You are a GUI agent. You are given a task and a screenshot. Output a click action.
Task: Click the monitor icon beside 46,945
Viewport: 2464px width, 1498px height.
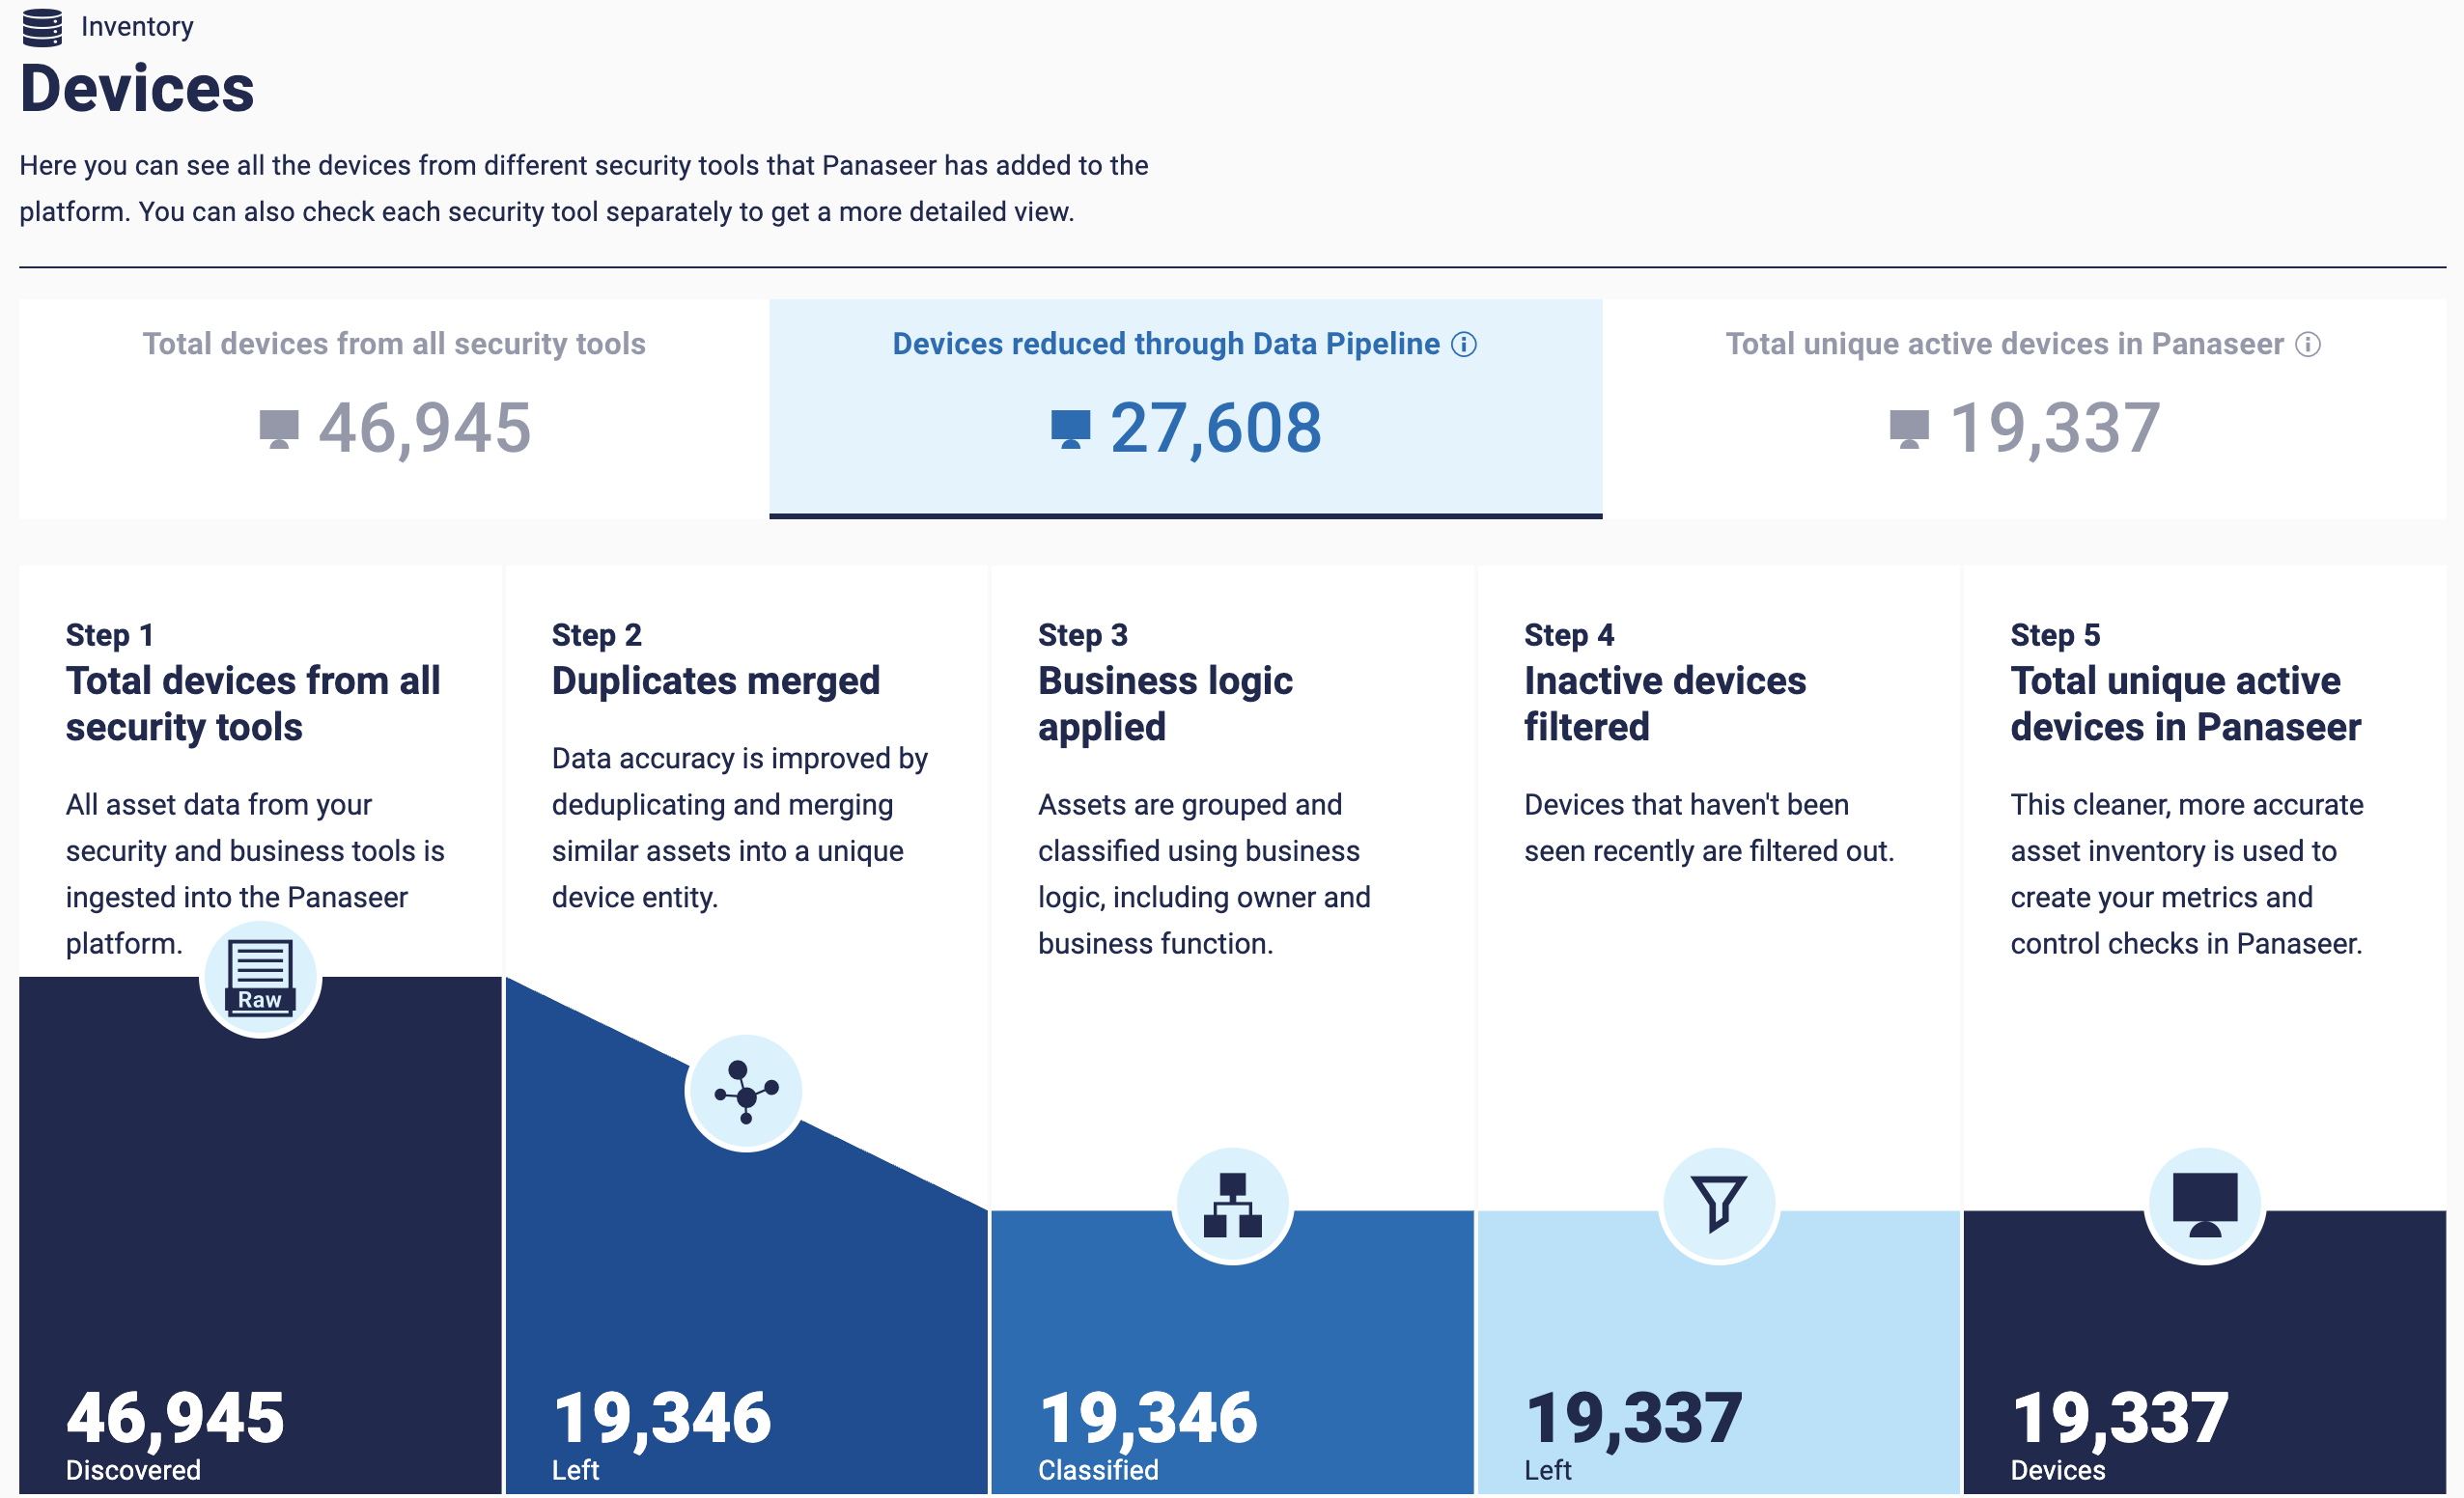point(279,430)
